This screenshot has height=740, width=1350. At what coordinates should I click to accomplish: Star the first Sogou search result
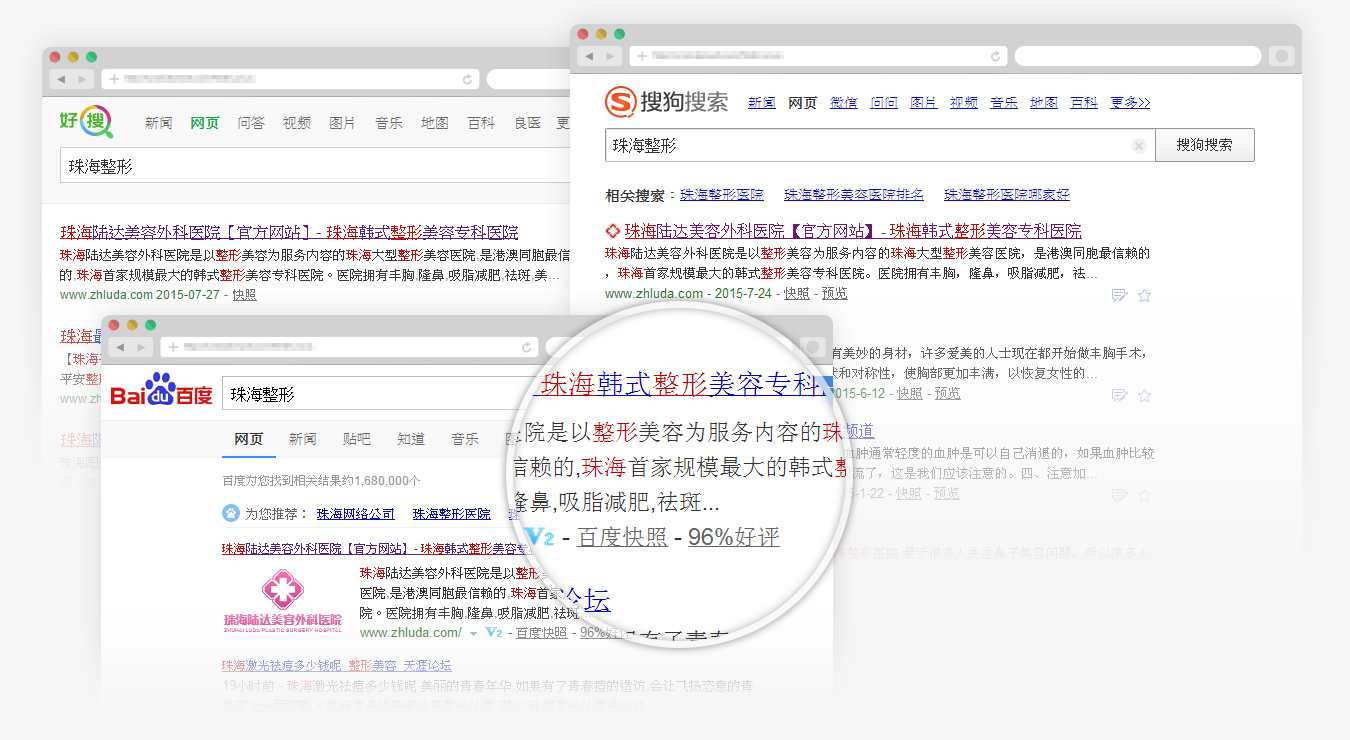pos(1145,295)
